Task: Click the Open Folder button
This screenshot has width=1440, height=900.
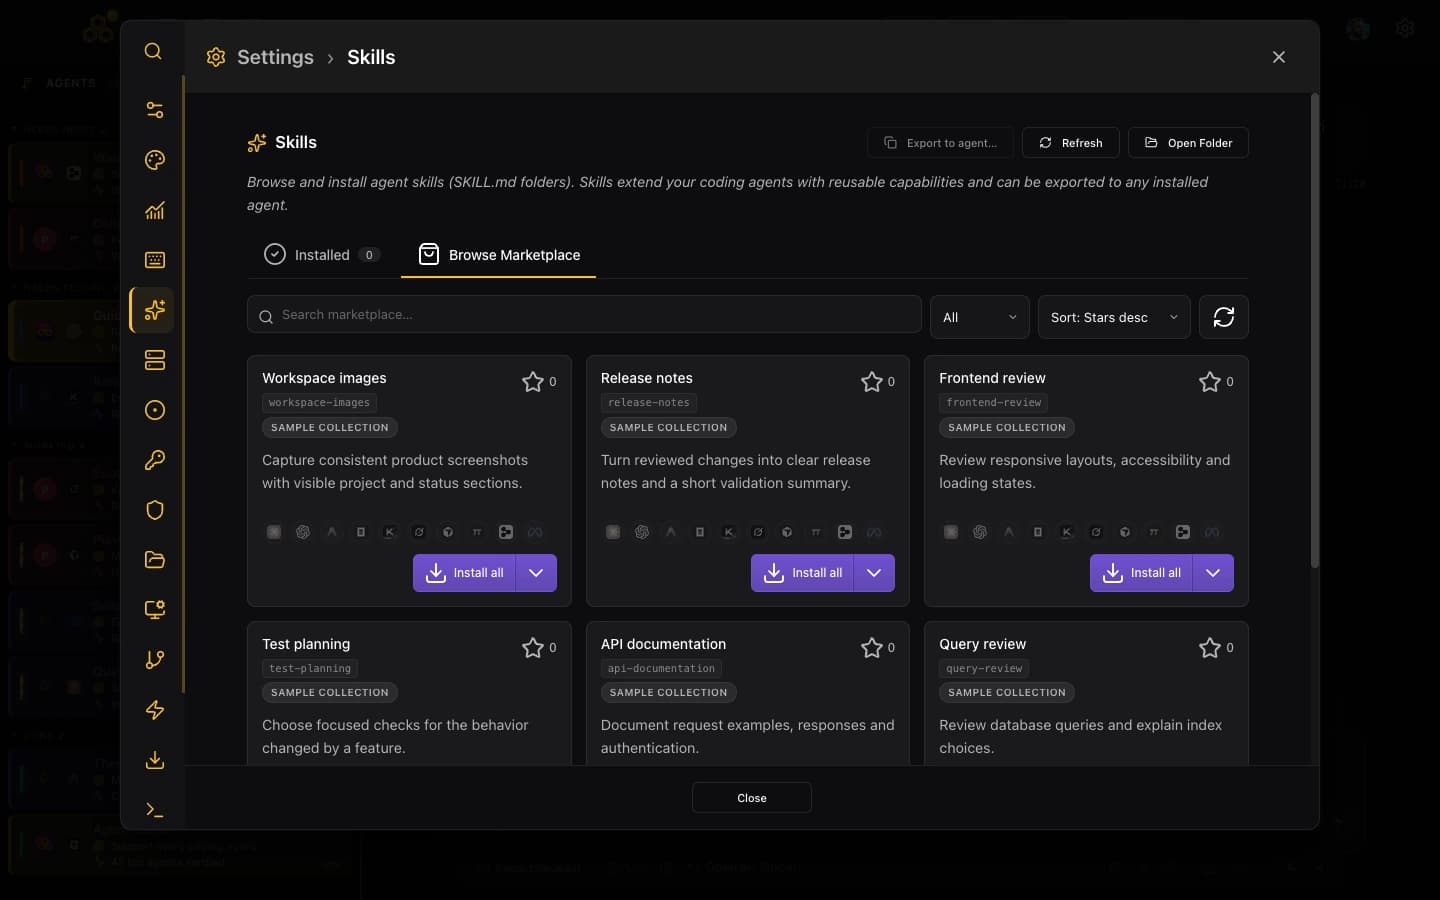Action: pos(1188,143)
